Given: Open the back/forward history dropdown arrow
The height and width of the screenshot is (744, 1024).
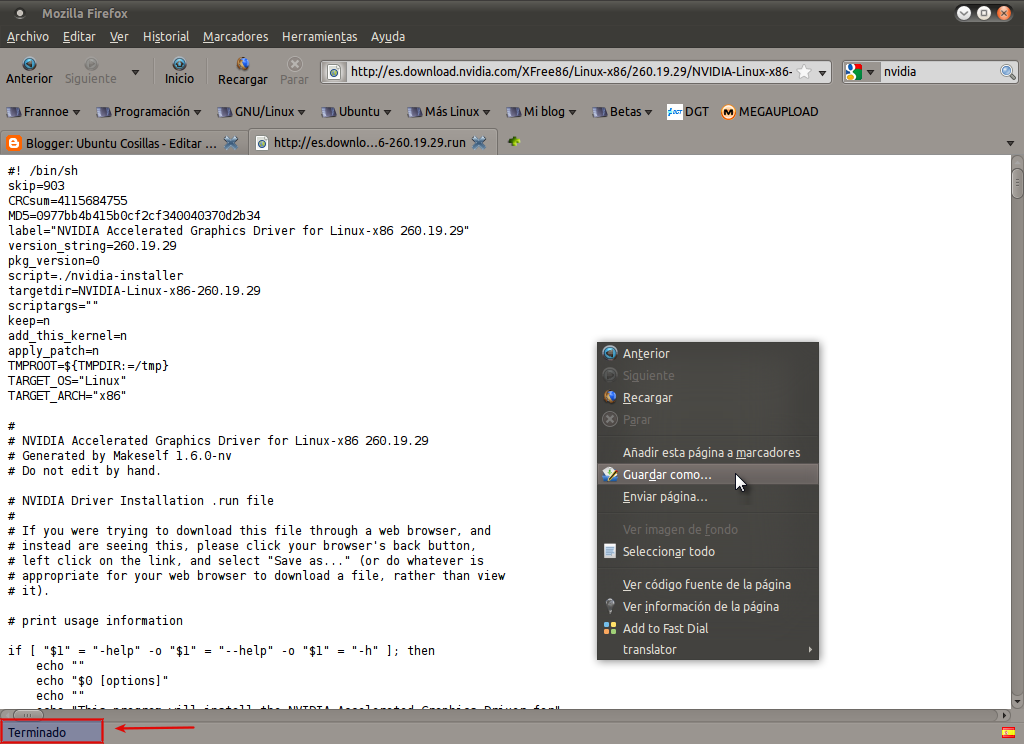Looking at the screenshot, I should [135, 72].
